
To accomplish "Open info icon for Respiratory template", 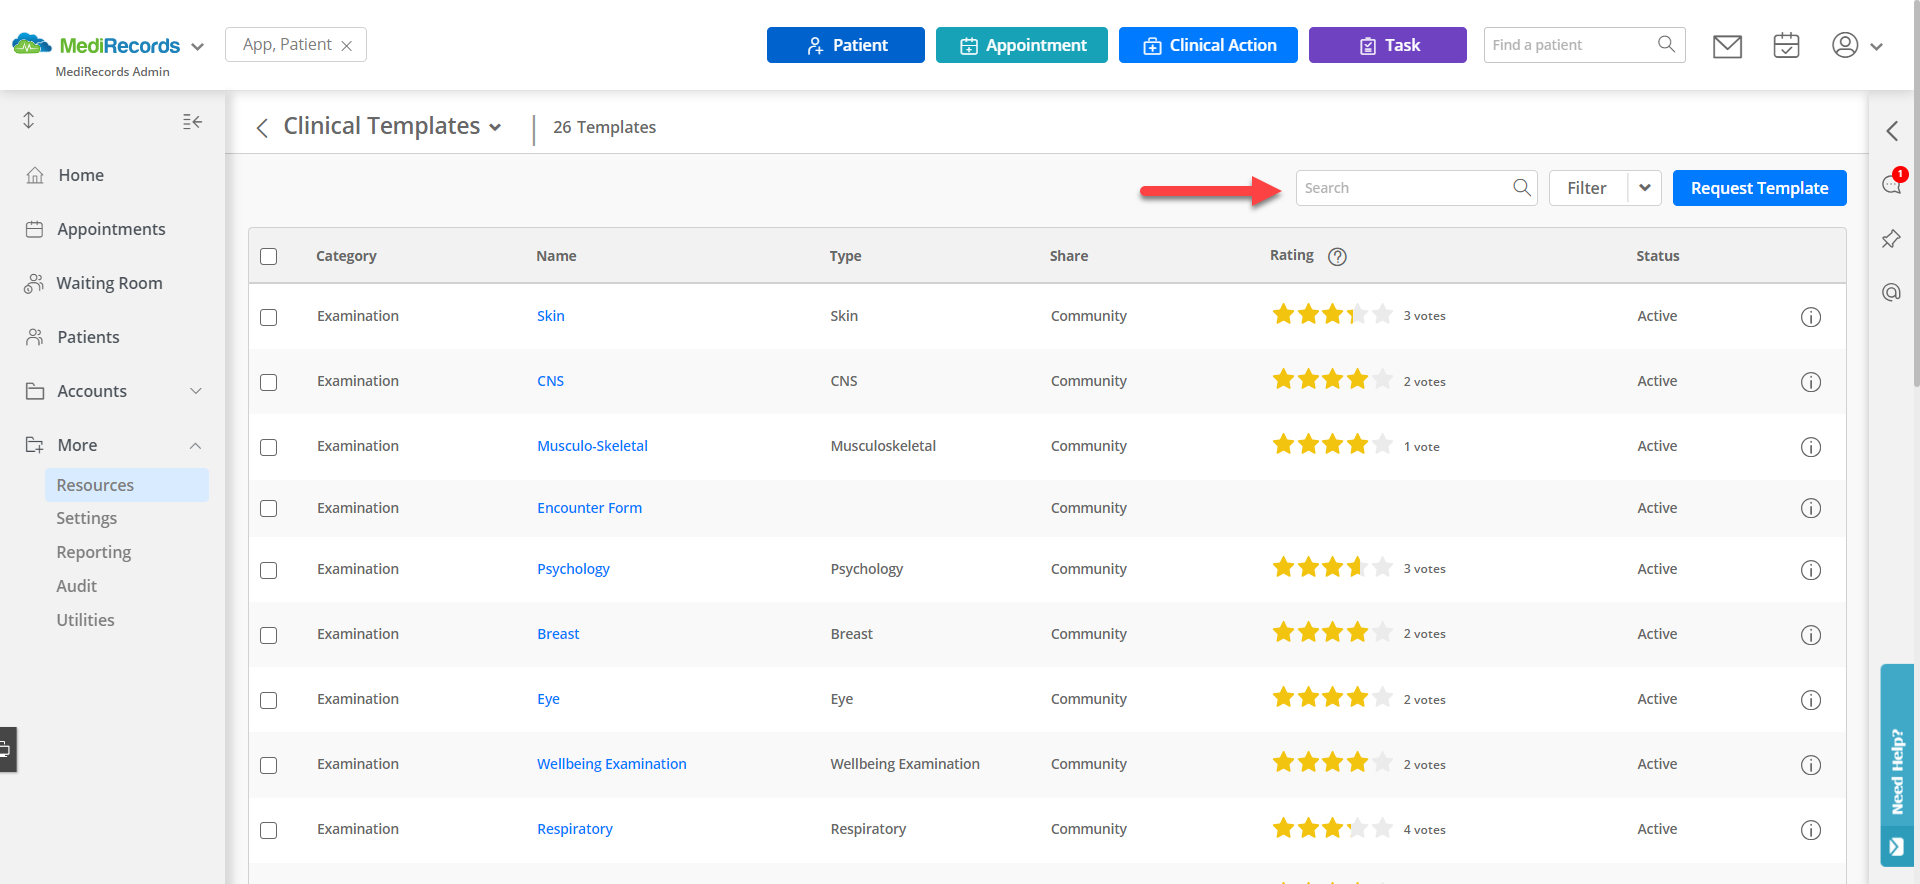I will click(1811, 830).
